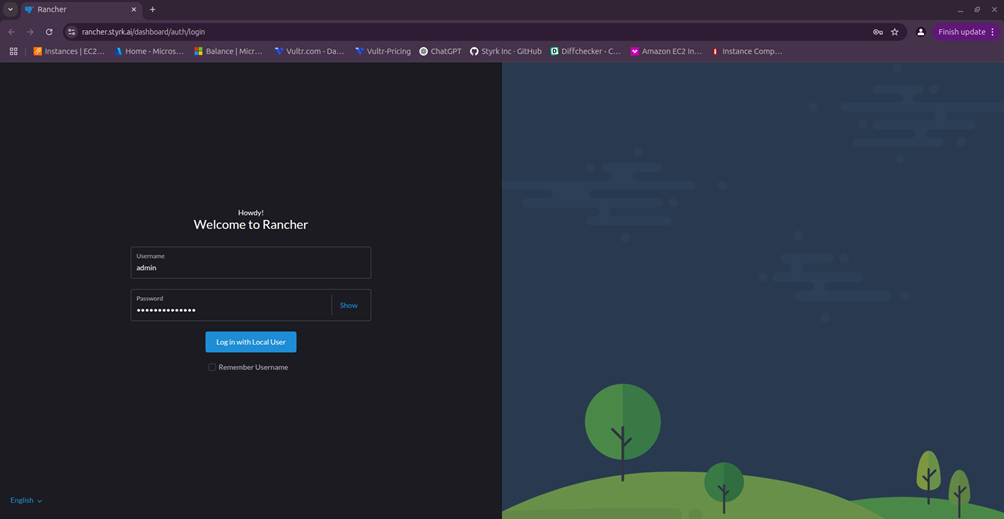Screen dimensions: 1004x519
Task: Open a new tab with the plus button
Action: [152, 10]
